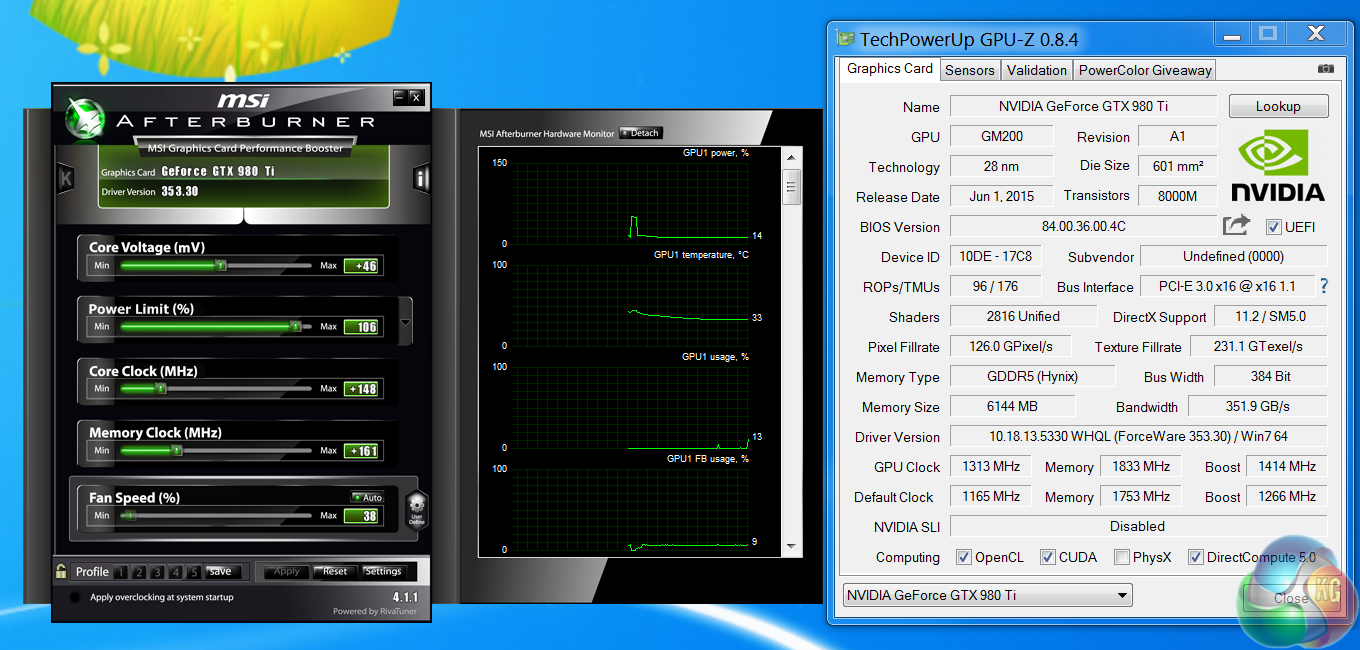Click the NVIDIA logo in GPU-Z
This screenshot has height=650, width=1360.
click(x=1277, y=166)
